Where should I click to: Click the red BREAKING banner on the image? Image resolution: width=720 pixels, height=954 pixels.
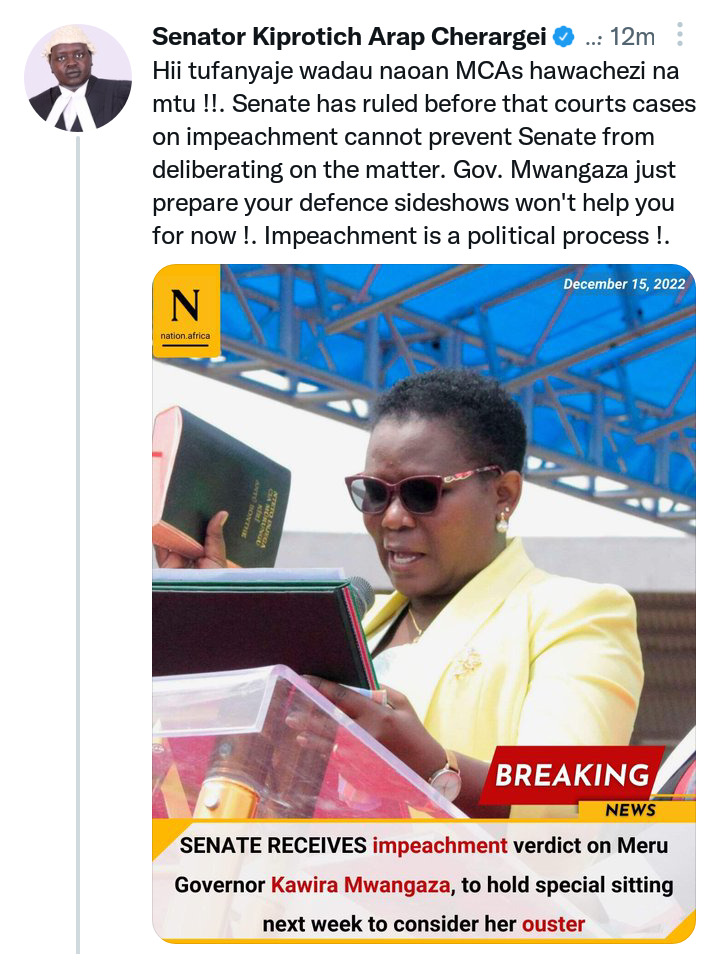(572, 775)
